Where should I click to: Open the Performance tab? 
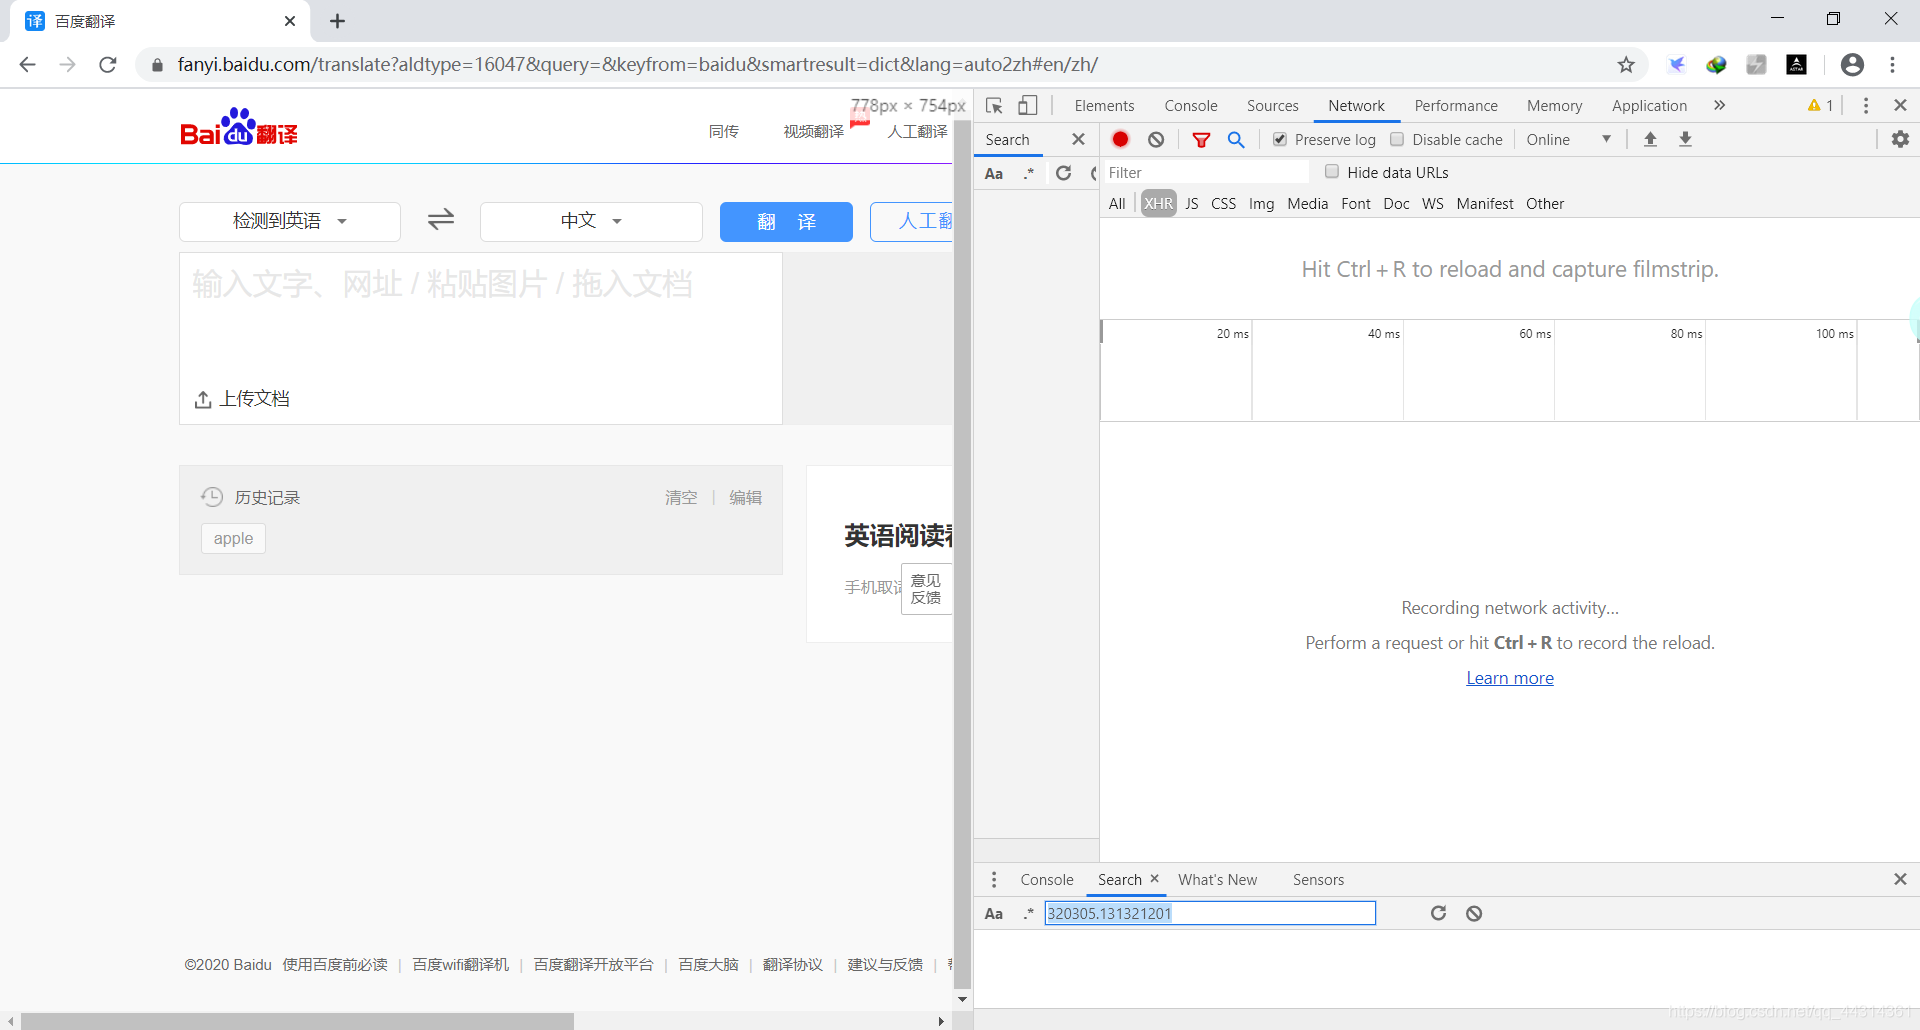[1455, 106]
